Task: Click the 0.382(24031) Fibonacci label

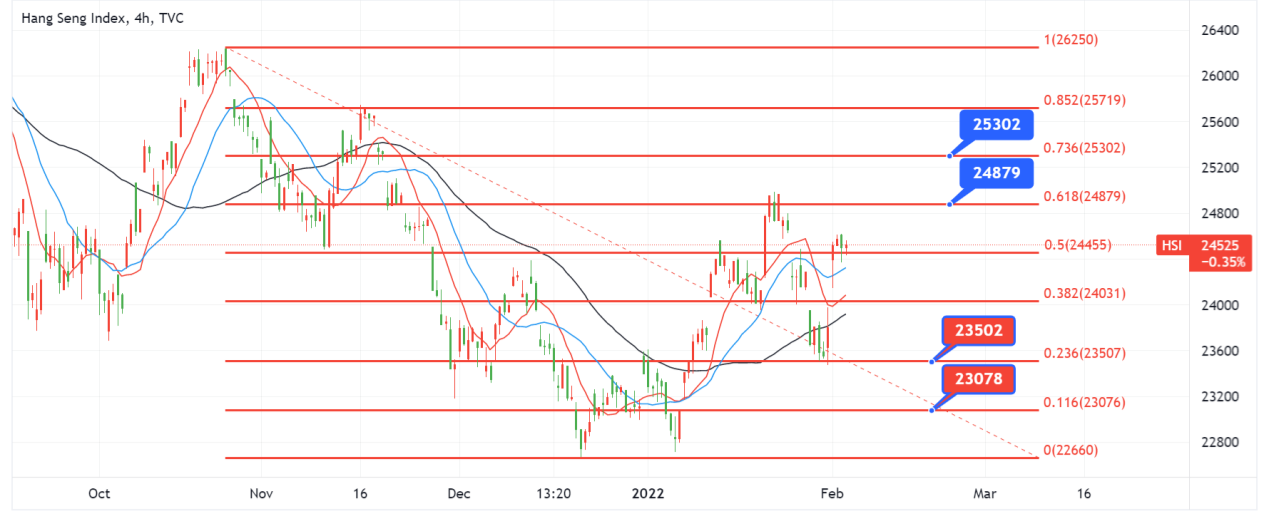Action: pyautogui.click(x=1084, y=293)
